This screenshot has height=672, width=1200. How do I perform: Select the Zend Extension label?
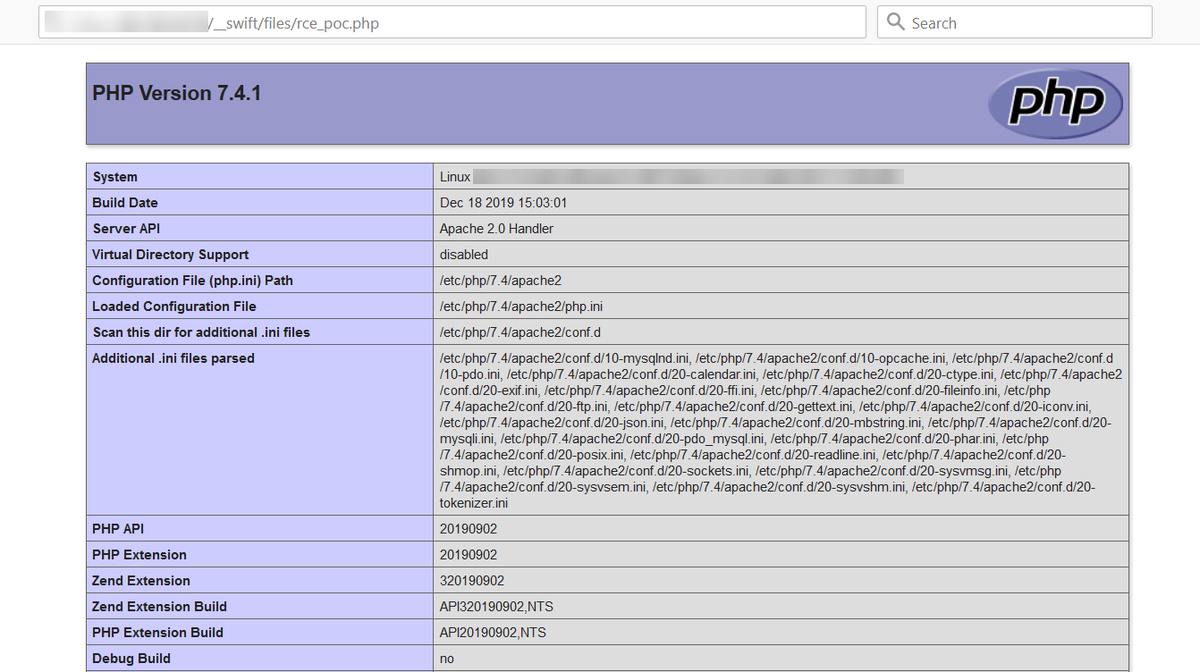141,581
